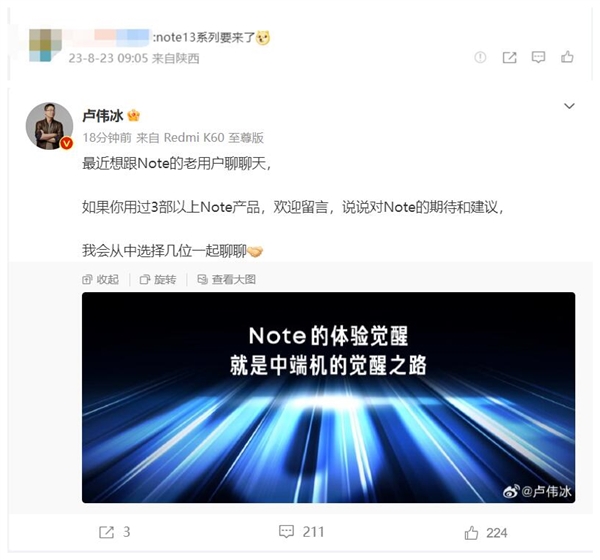
Task: Collapse the image with 收起
Action: tap(100, 279)
